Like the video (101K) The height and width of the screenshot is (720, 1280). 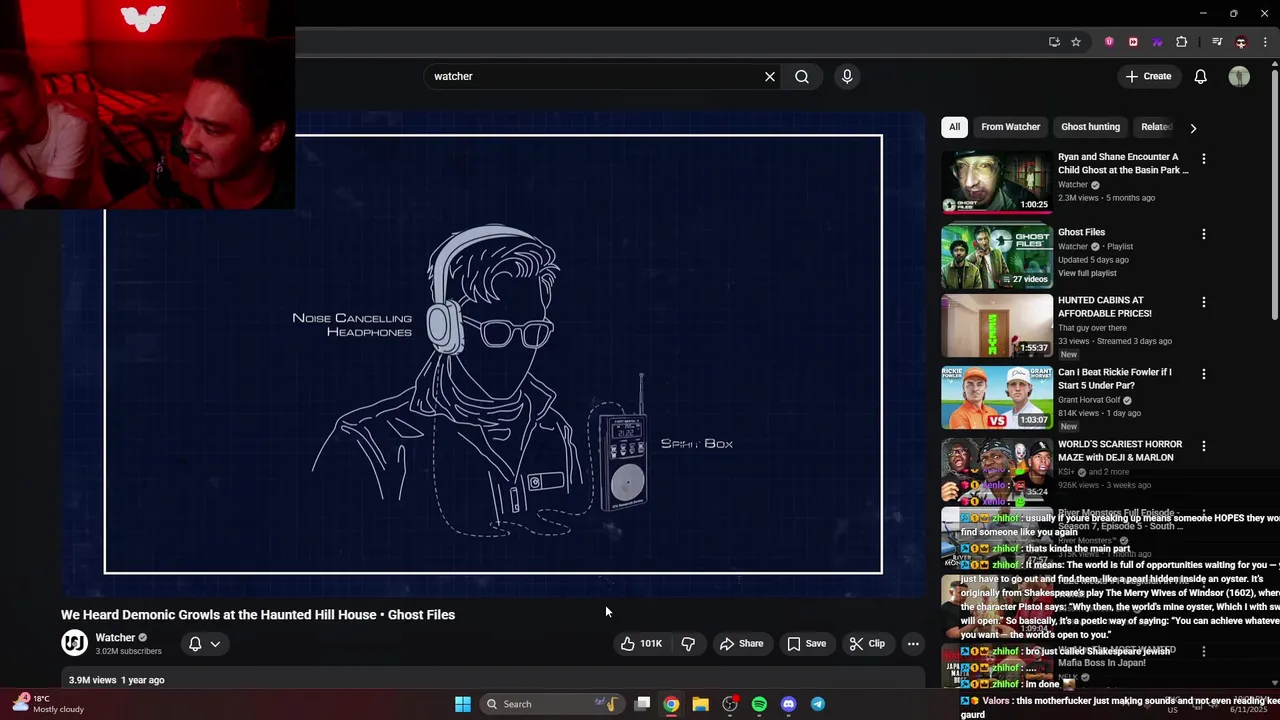(x=643, y=644)
